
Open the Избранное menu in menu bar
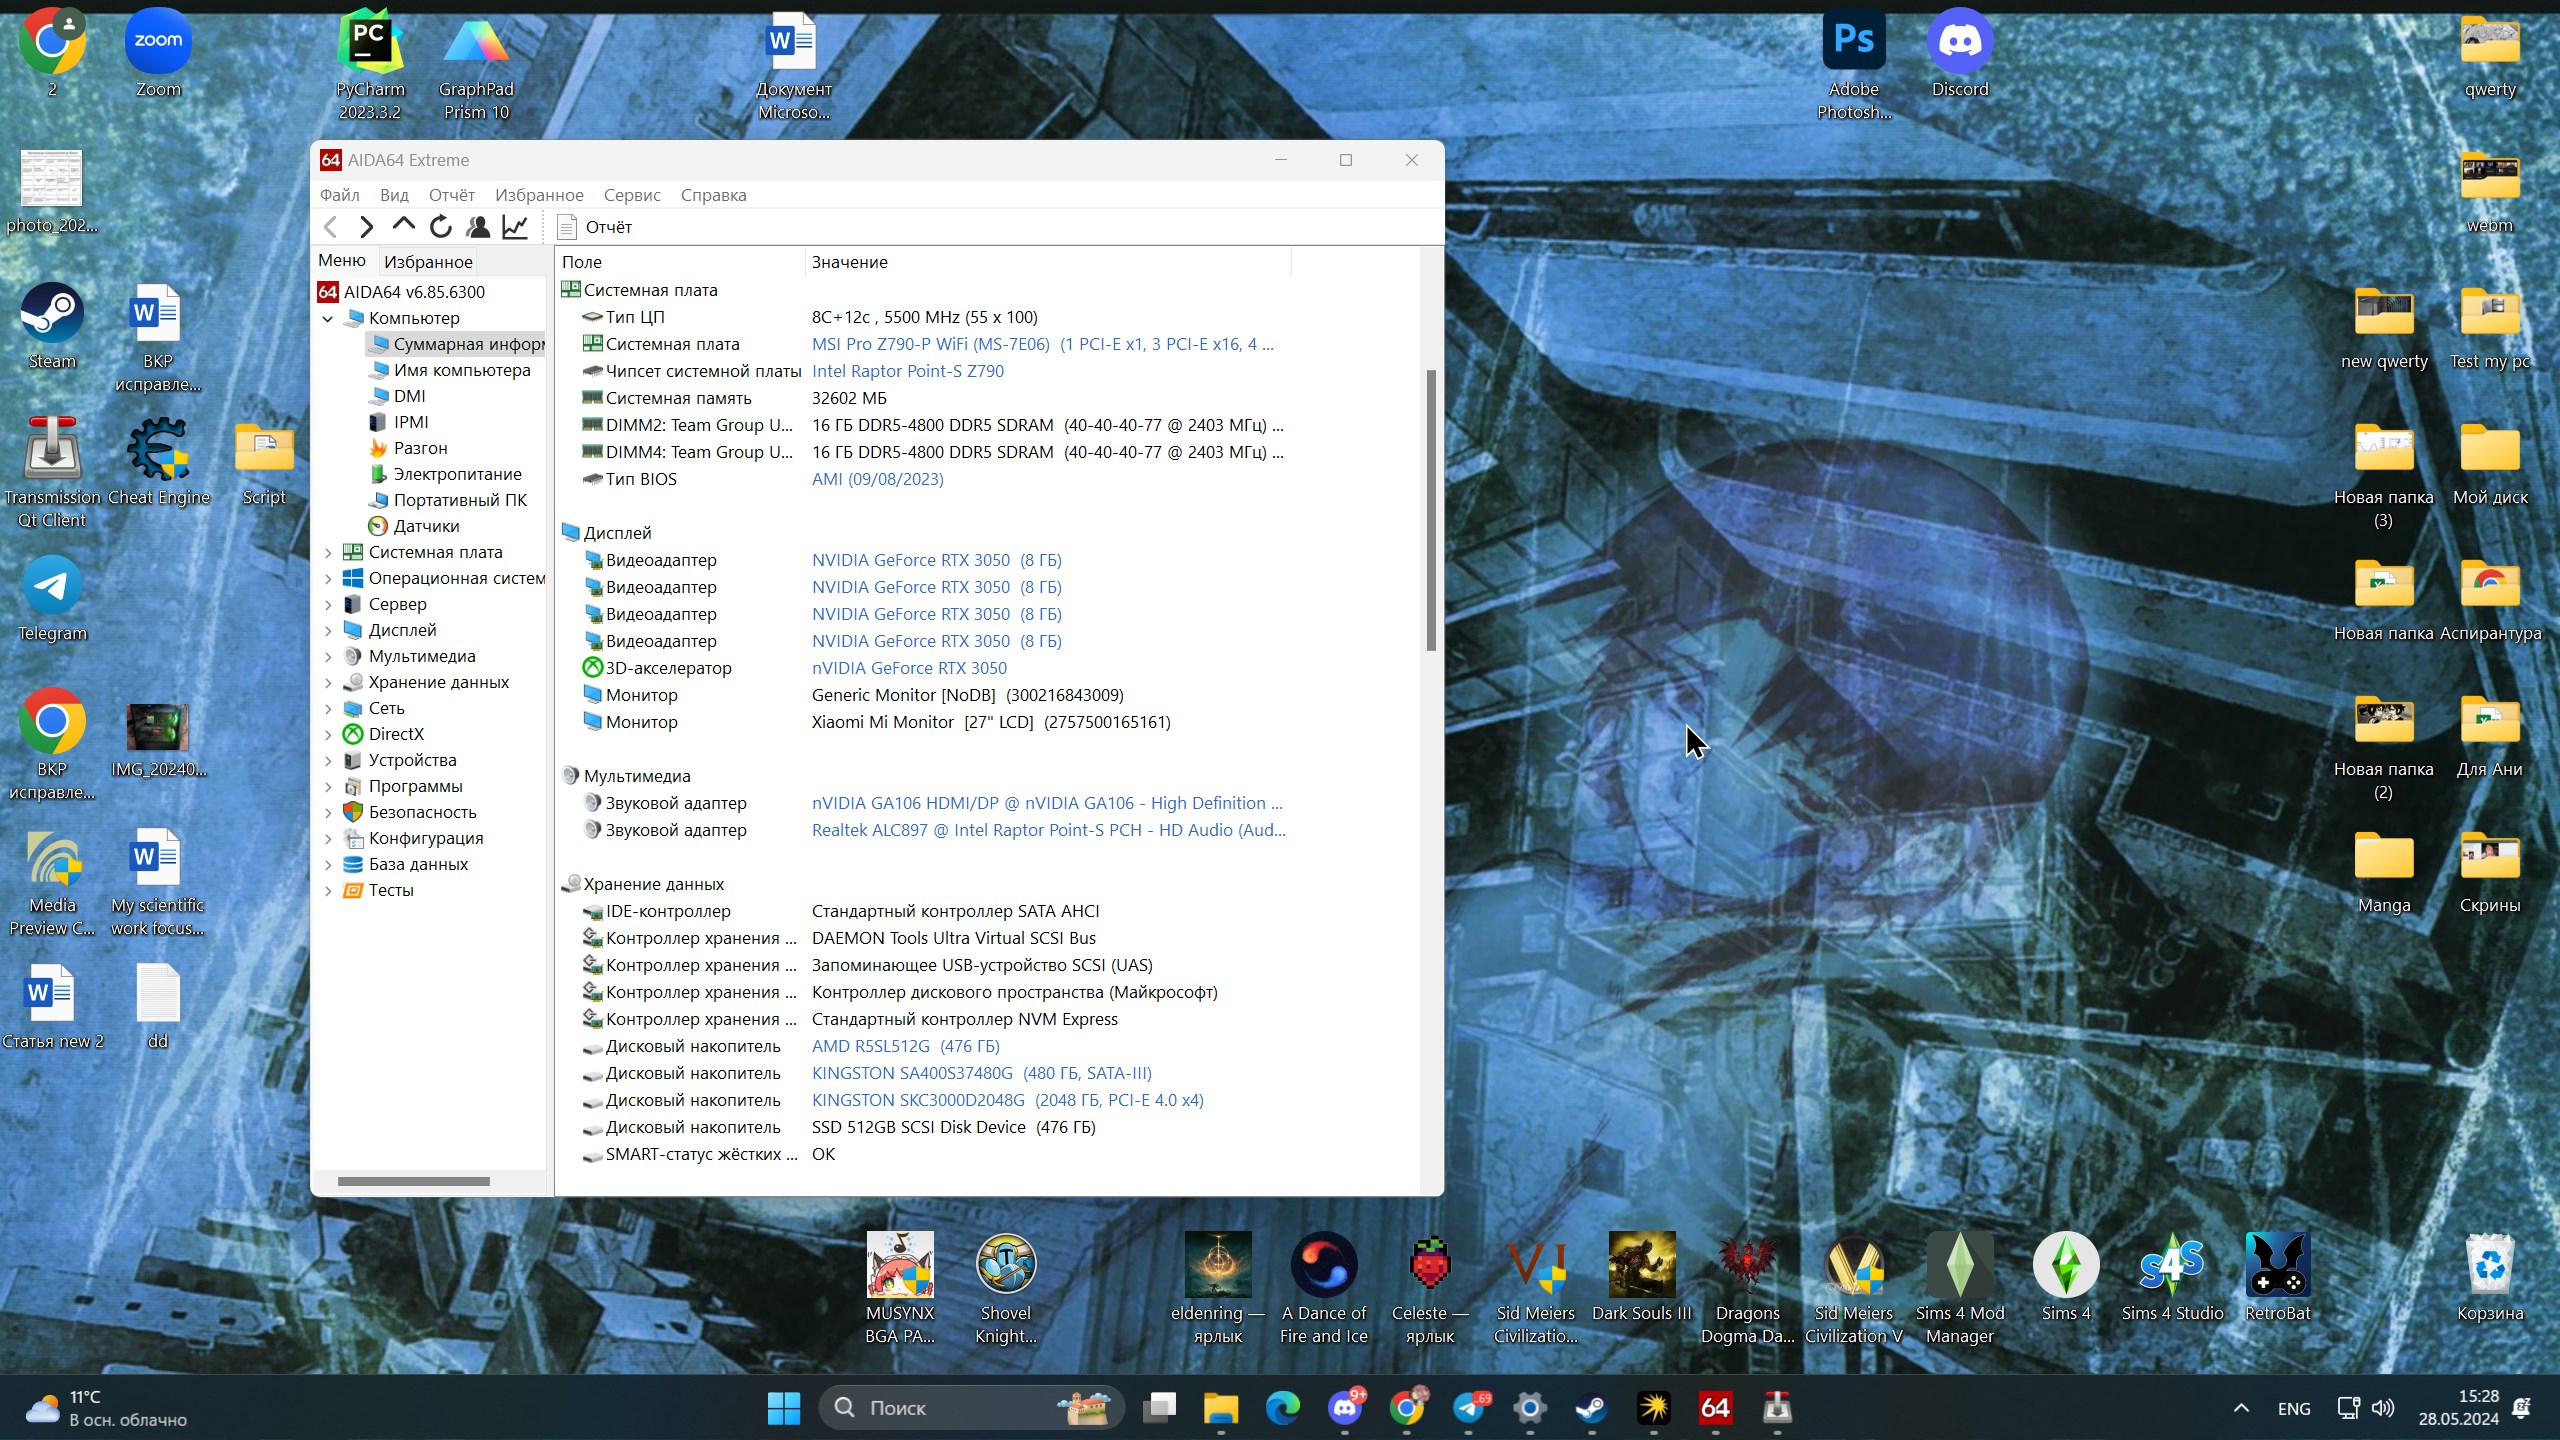point(539,195)
